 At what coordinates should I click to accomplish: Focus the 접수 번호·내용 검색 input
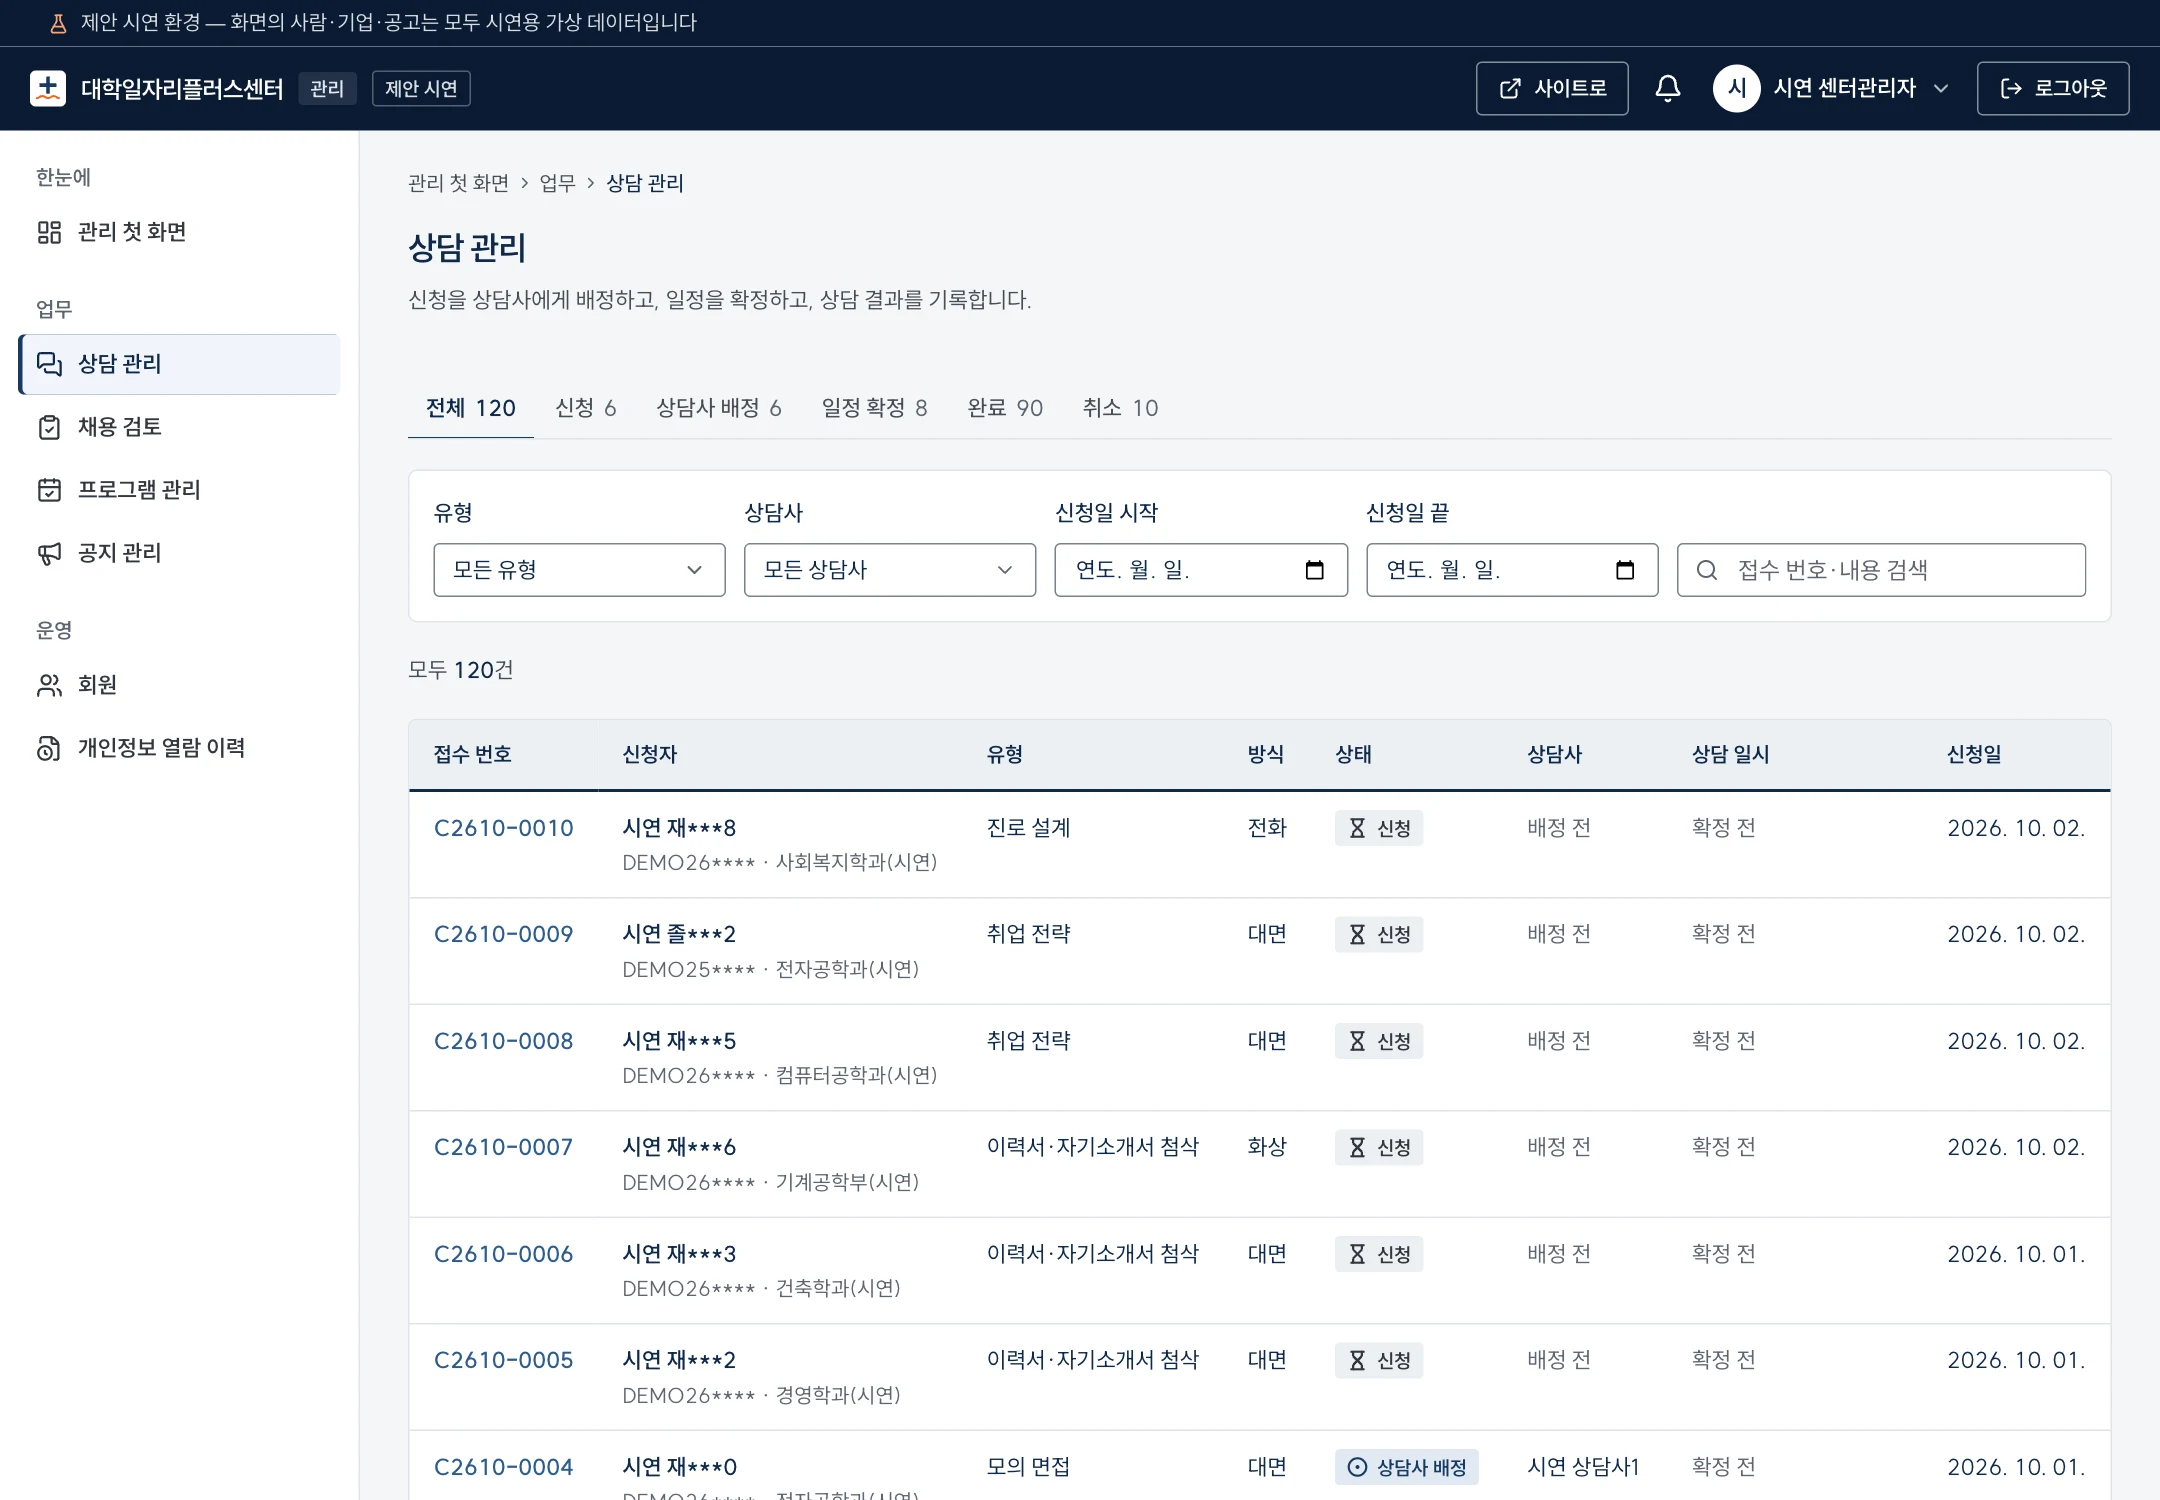pyautogui.click(x=1881, y=570)
